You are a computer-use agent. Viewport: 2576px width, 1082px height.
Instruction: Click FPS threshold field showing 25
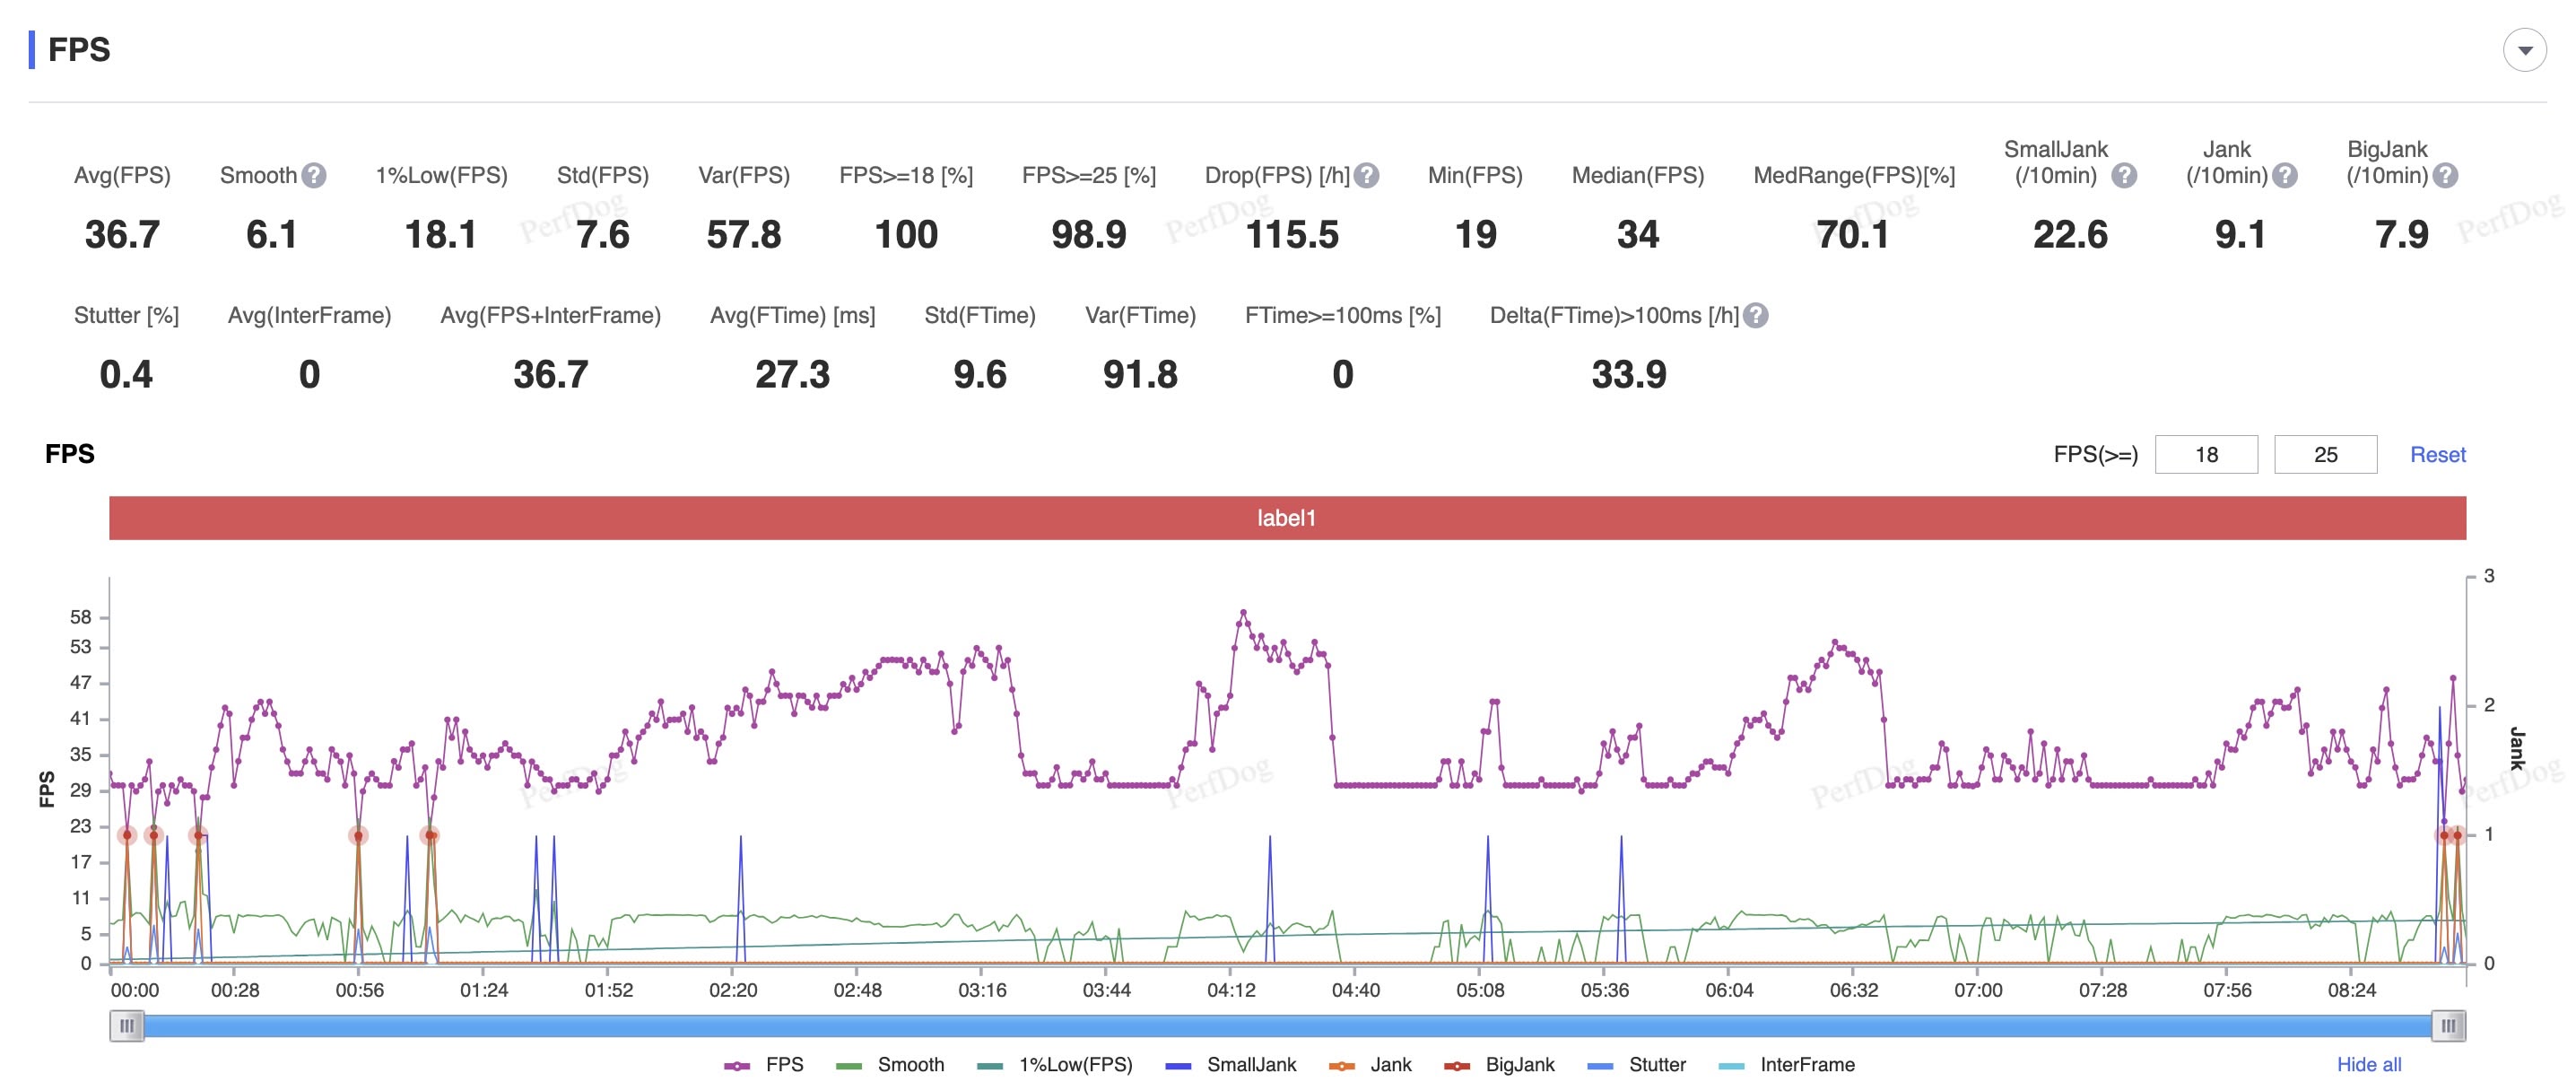(2325, 455)
